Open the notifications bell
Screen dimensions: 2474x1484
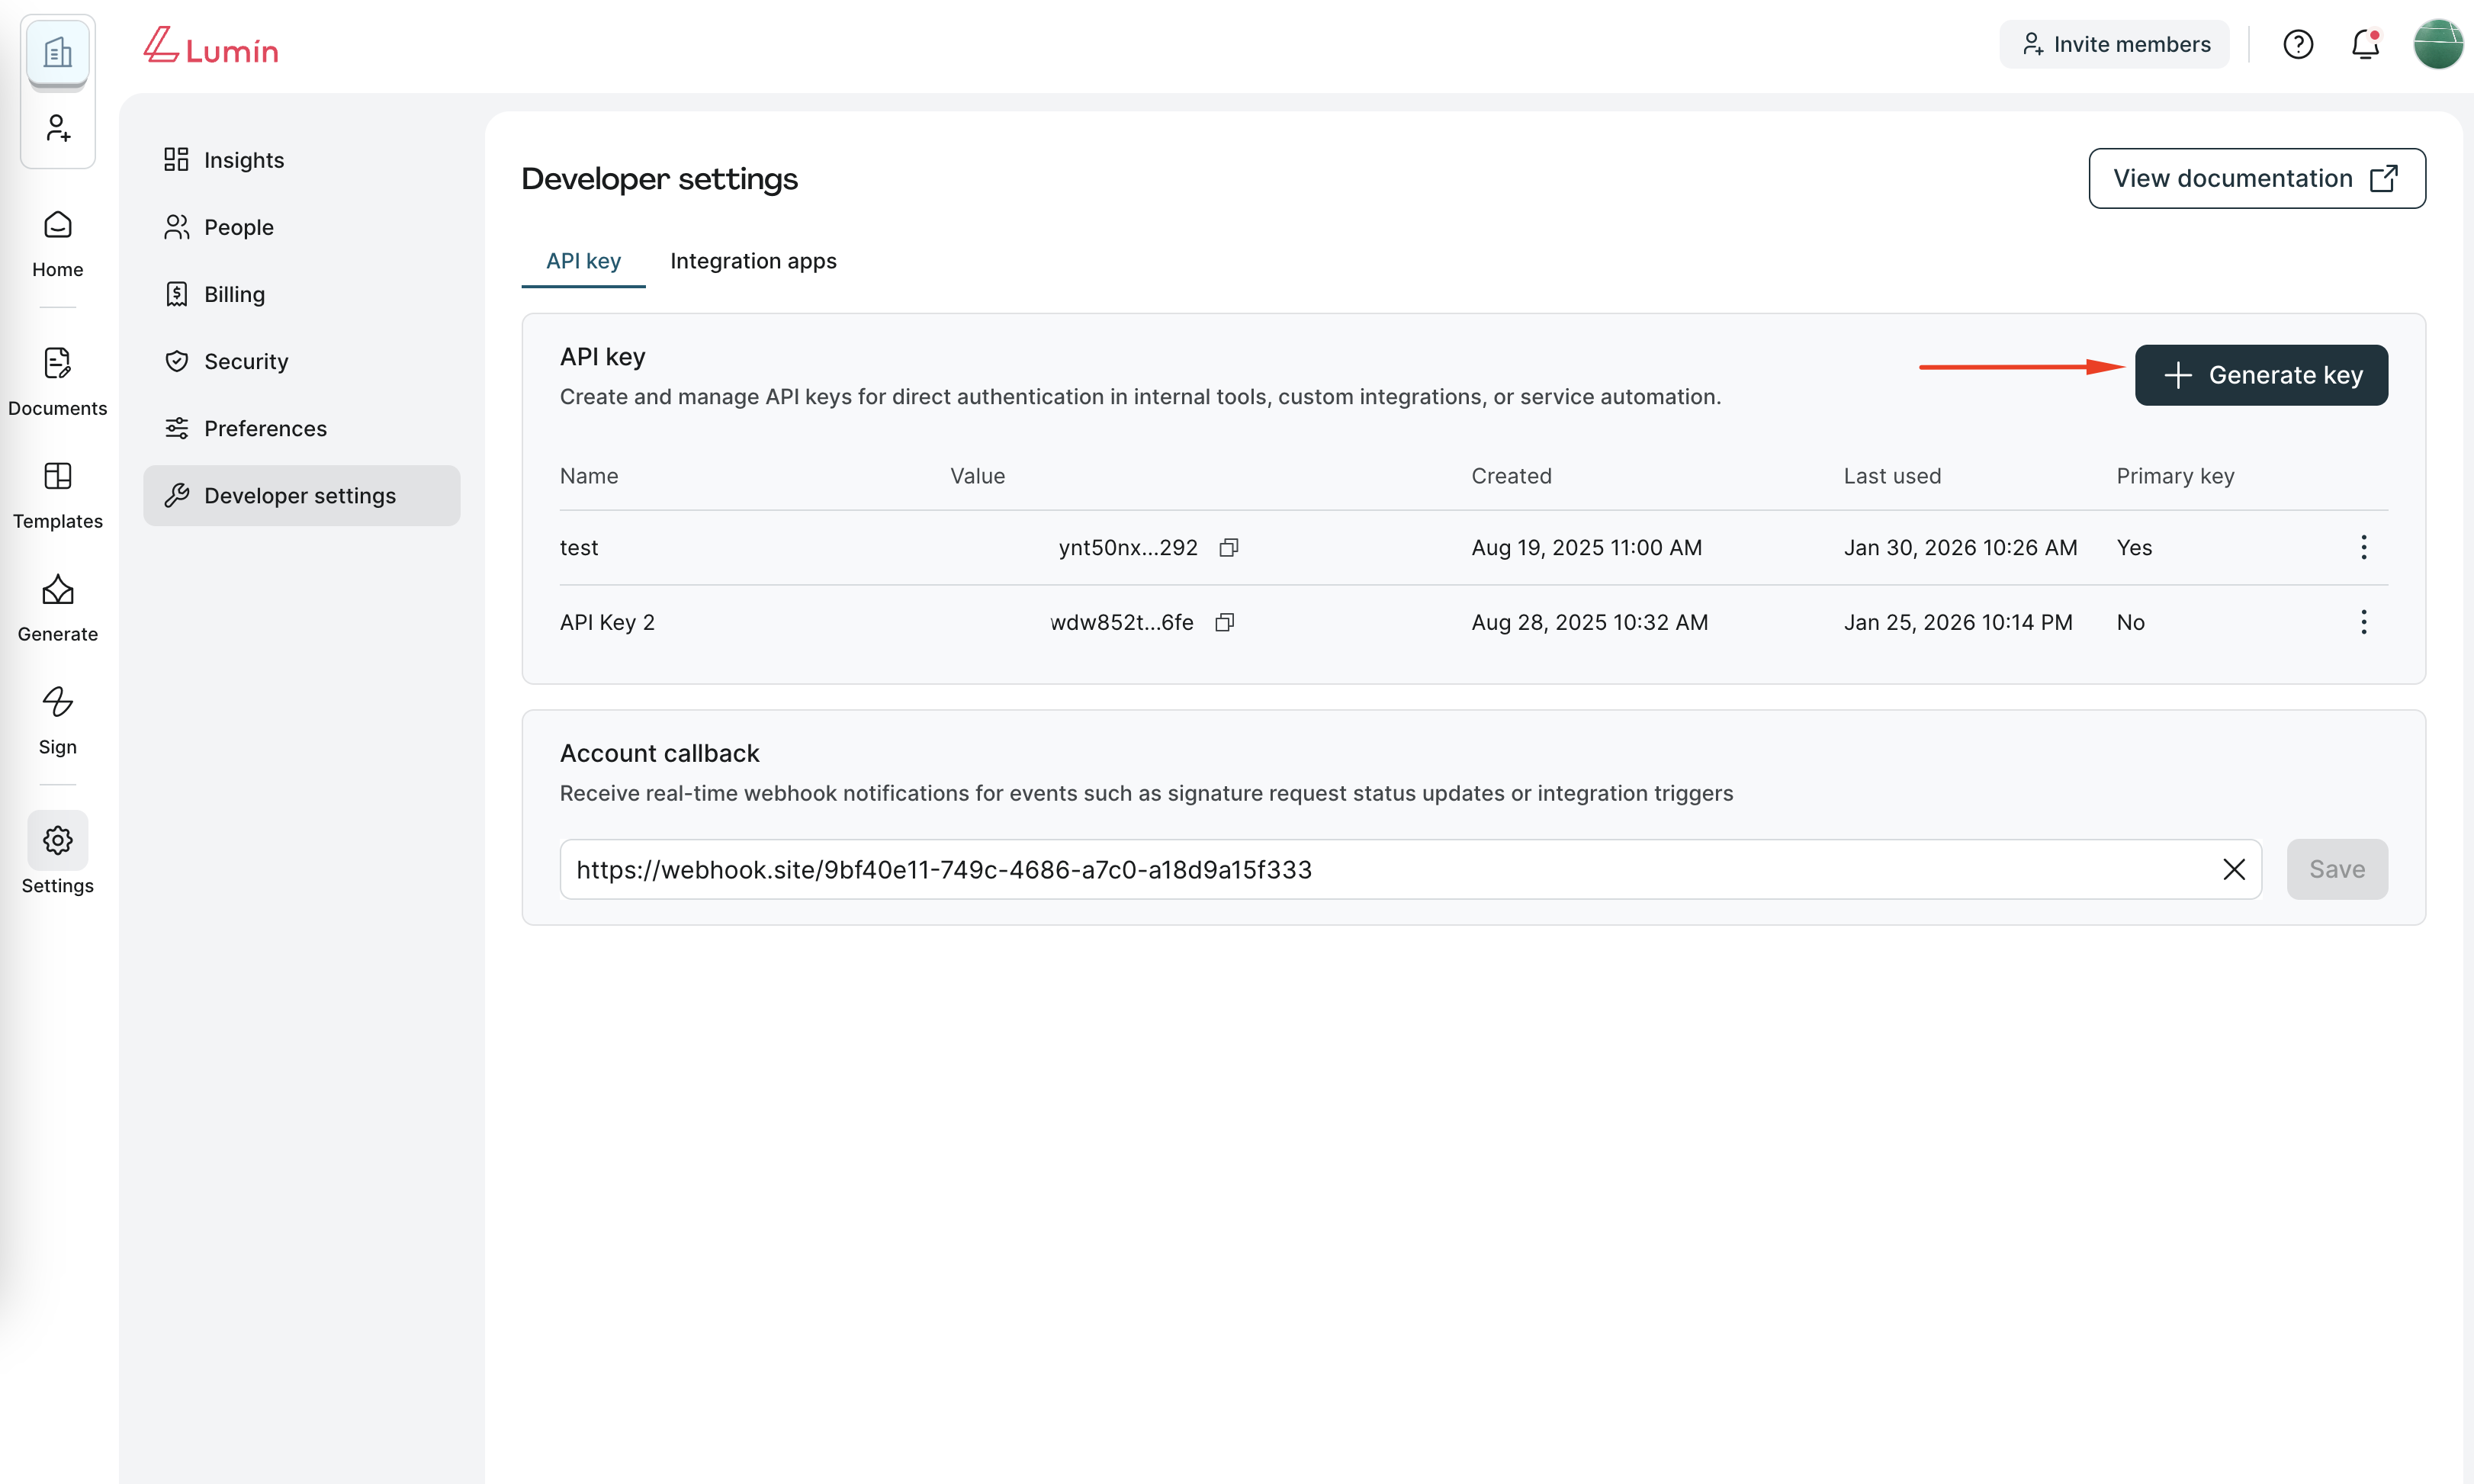coord(2365,44)
